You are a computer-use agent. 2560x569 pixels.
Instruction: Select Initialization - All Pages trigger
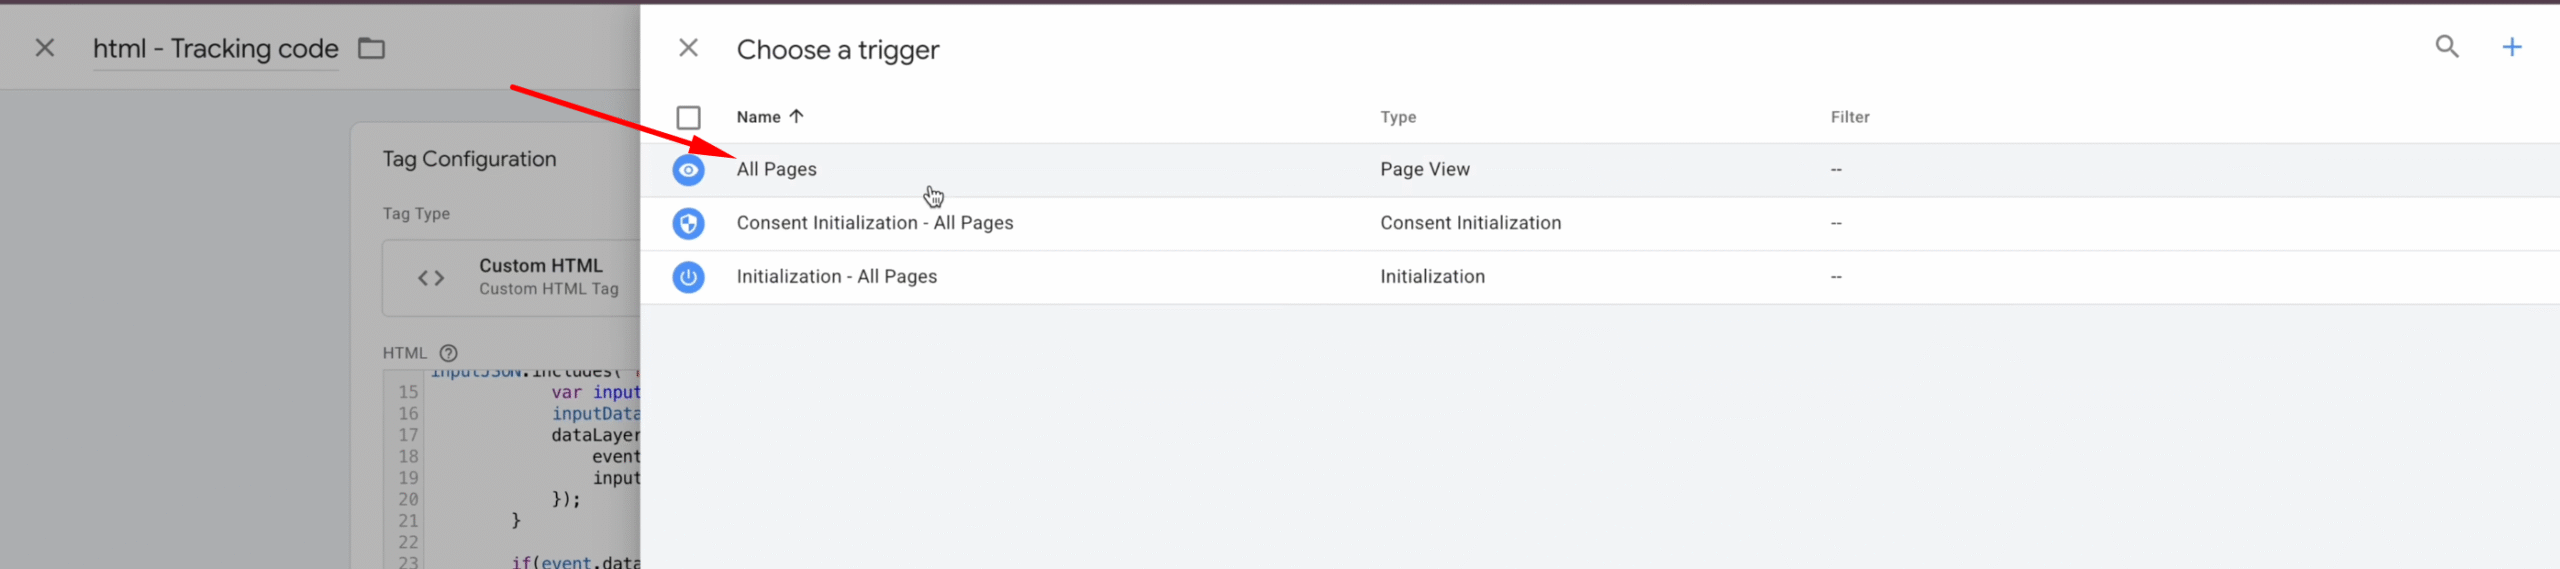point(836,277)
